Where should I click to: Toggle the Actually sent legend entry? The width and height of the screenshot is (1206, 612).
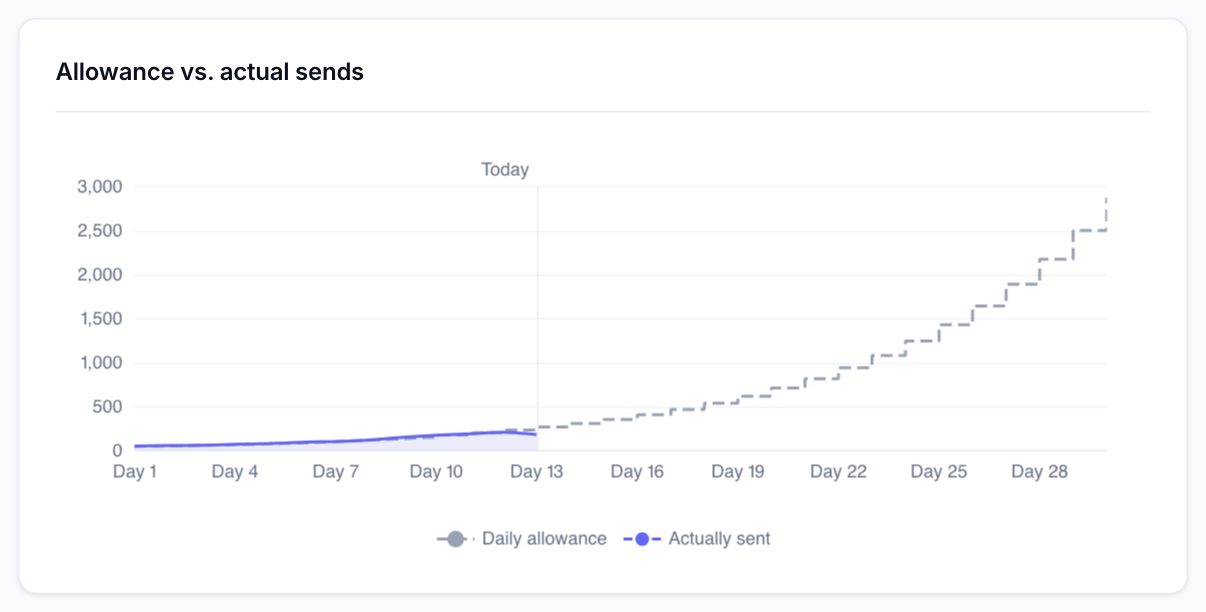coord(697,539)
